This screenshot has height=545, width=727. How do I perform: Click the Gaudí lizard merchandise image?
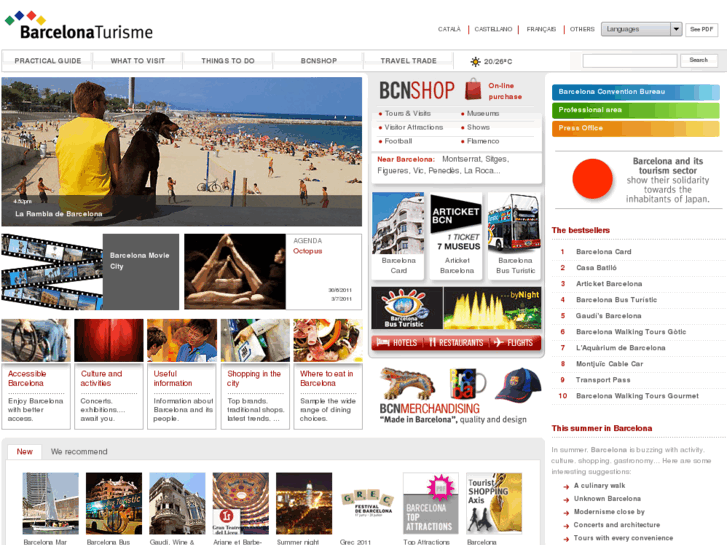[407, 384]
